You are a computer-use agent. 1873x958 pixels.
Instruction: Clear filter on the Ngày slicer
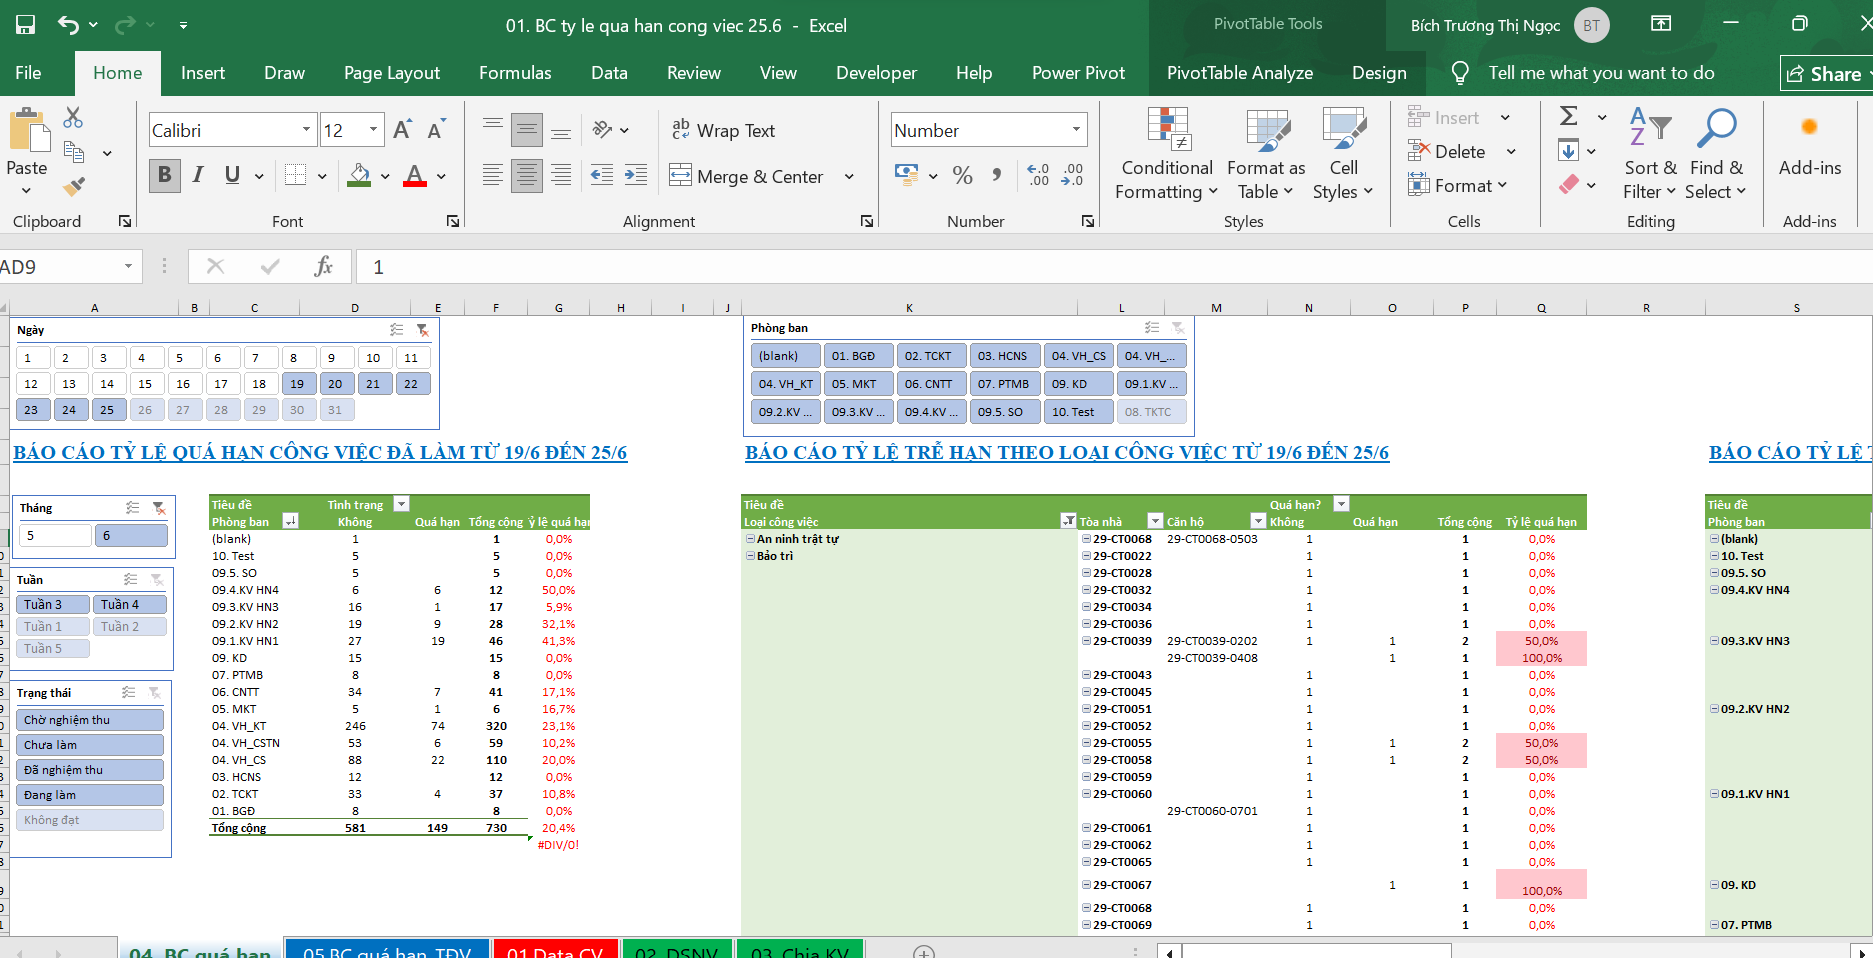point(422,330)
